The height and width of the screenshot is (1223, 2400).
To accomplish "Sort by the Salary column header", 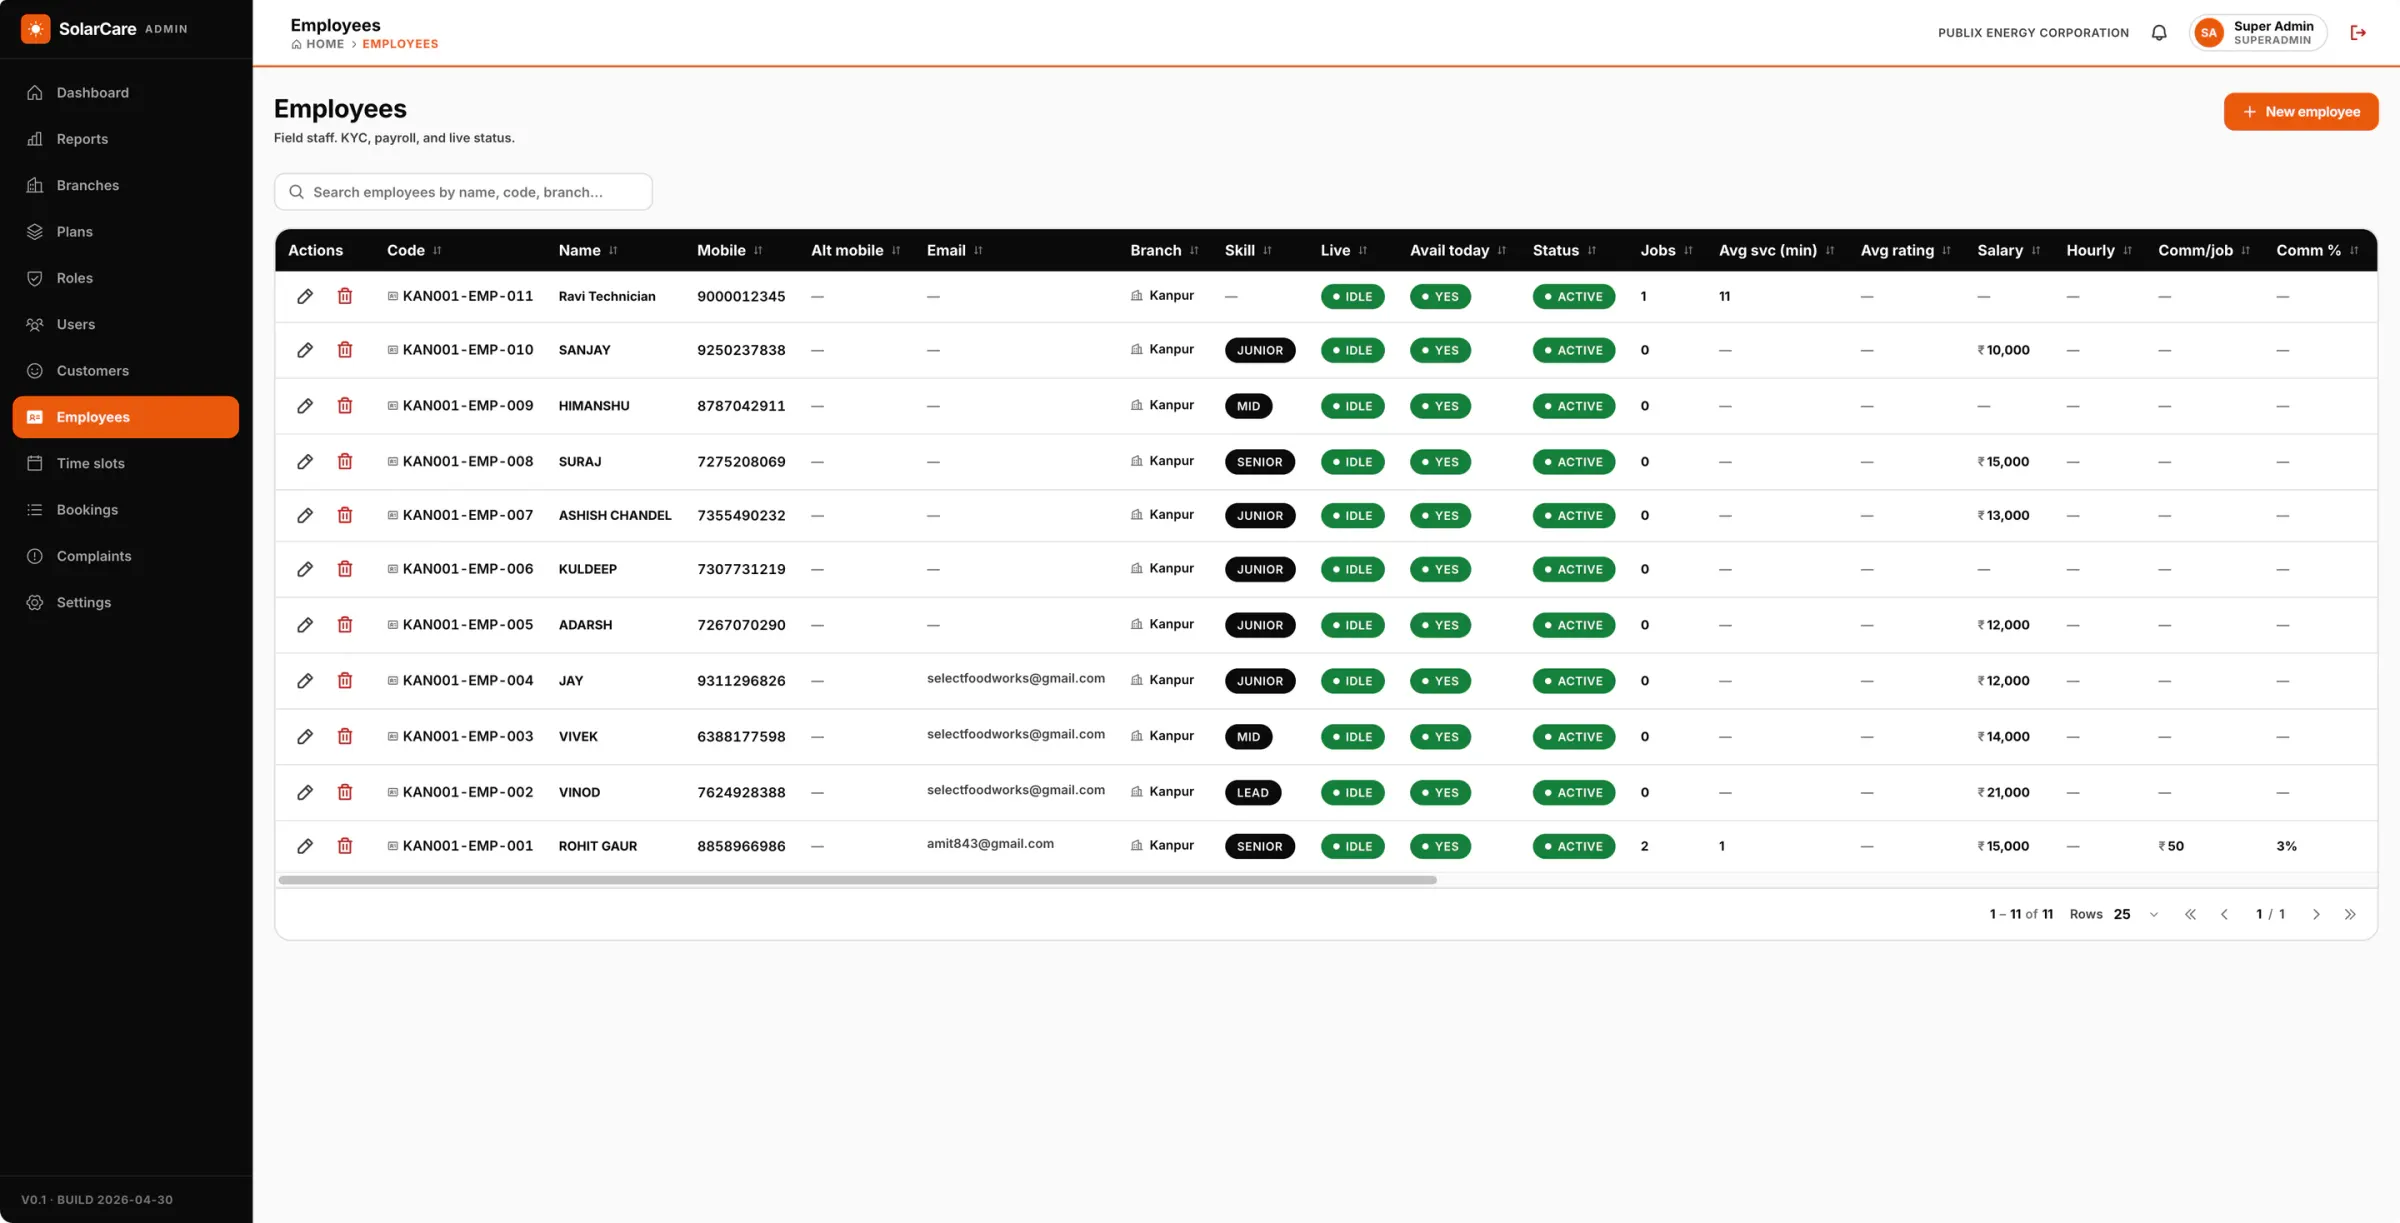I will tap(2008, 250).
